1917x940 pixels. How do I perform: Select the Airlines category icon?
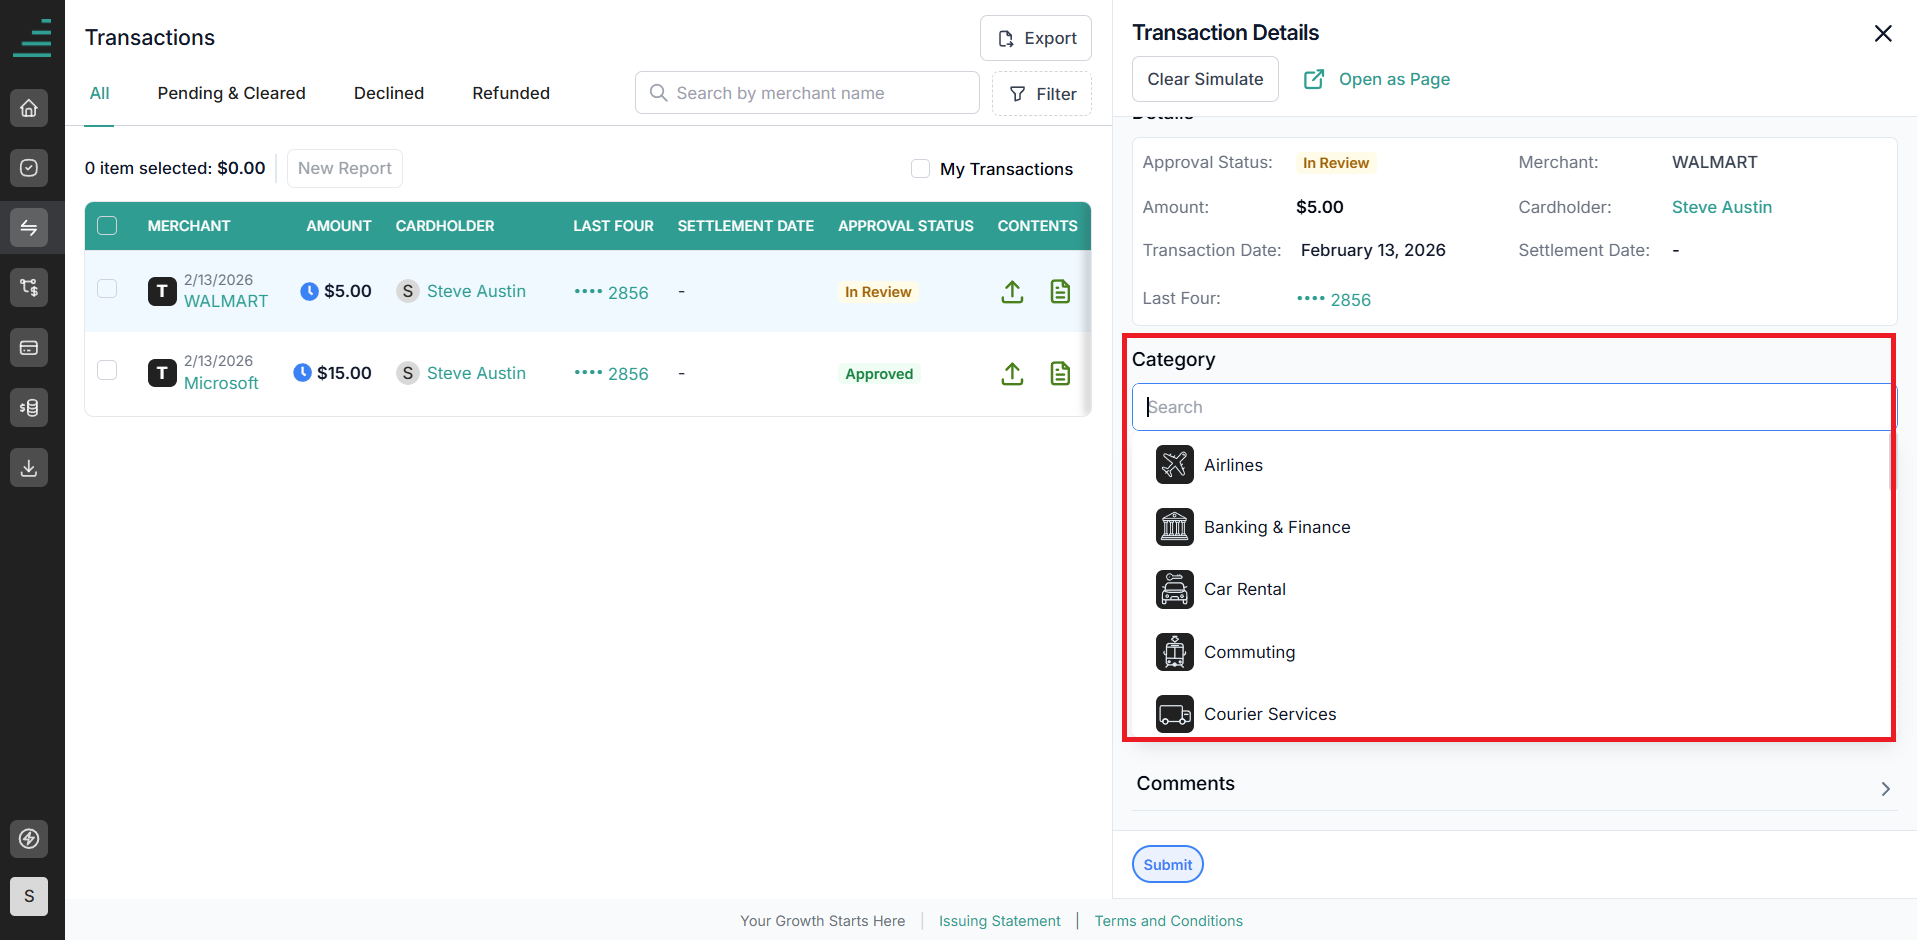[1175, 465]
